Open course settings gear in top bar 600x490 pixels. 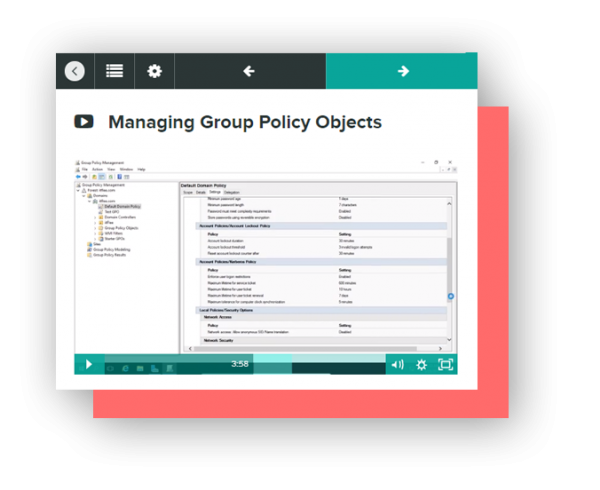pos(154,71)
